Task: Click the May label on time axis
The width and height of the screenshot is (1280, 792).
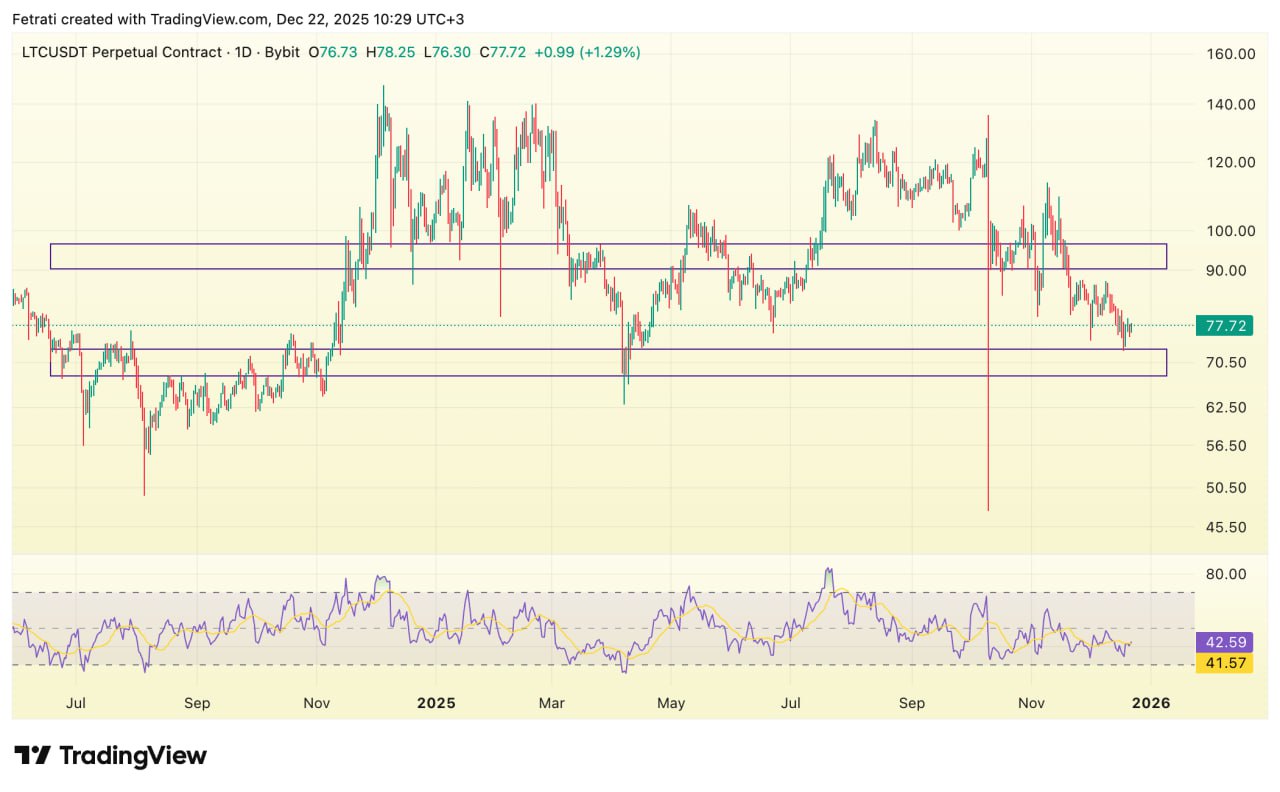Action: [x=671, y=703]
